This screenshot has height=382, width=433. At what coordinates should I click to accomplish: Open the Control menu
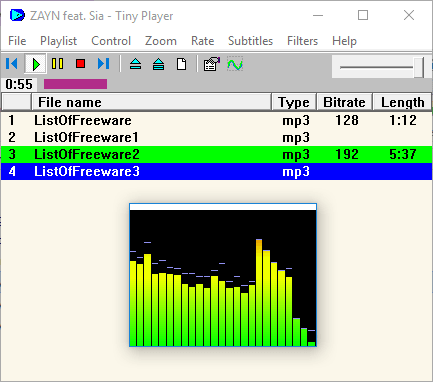[x=111, y=41]
